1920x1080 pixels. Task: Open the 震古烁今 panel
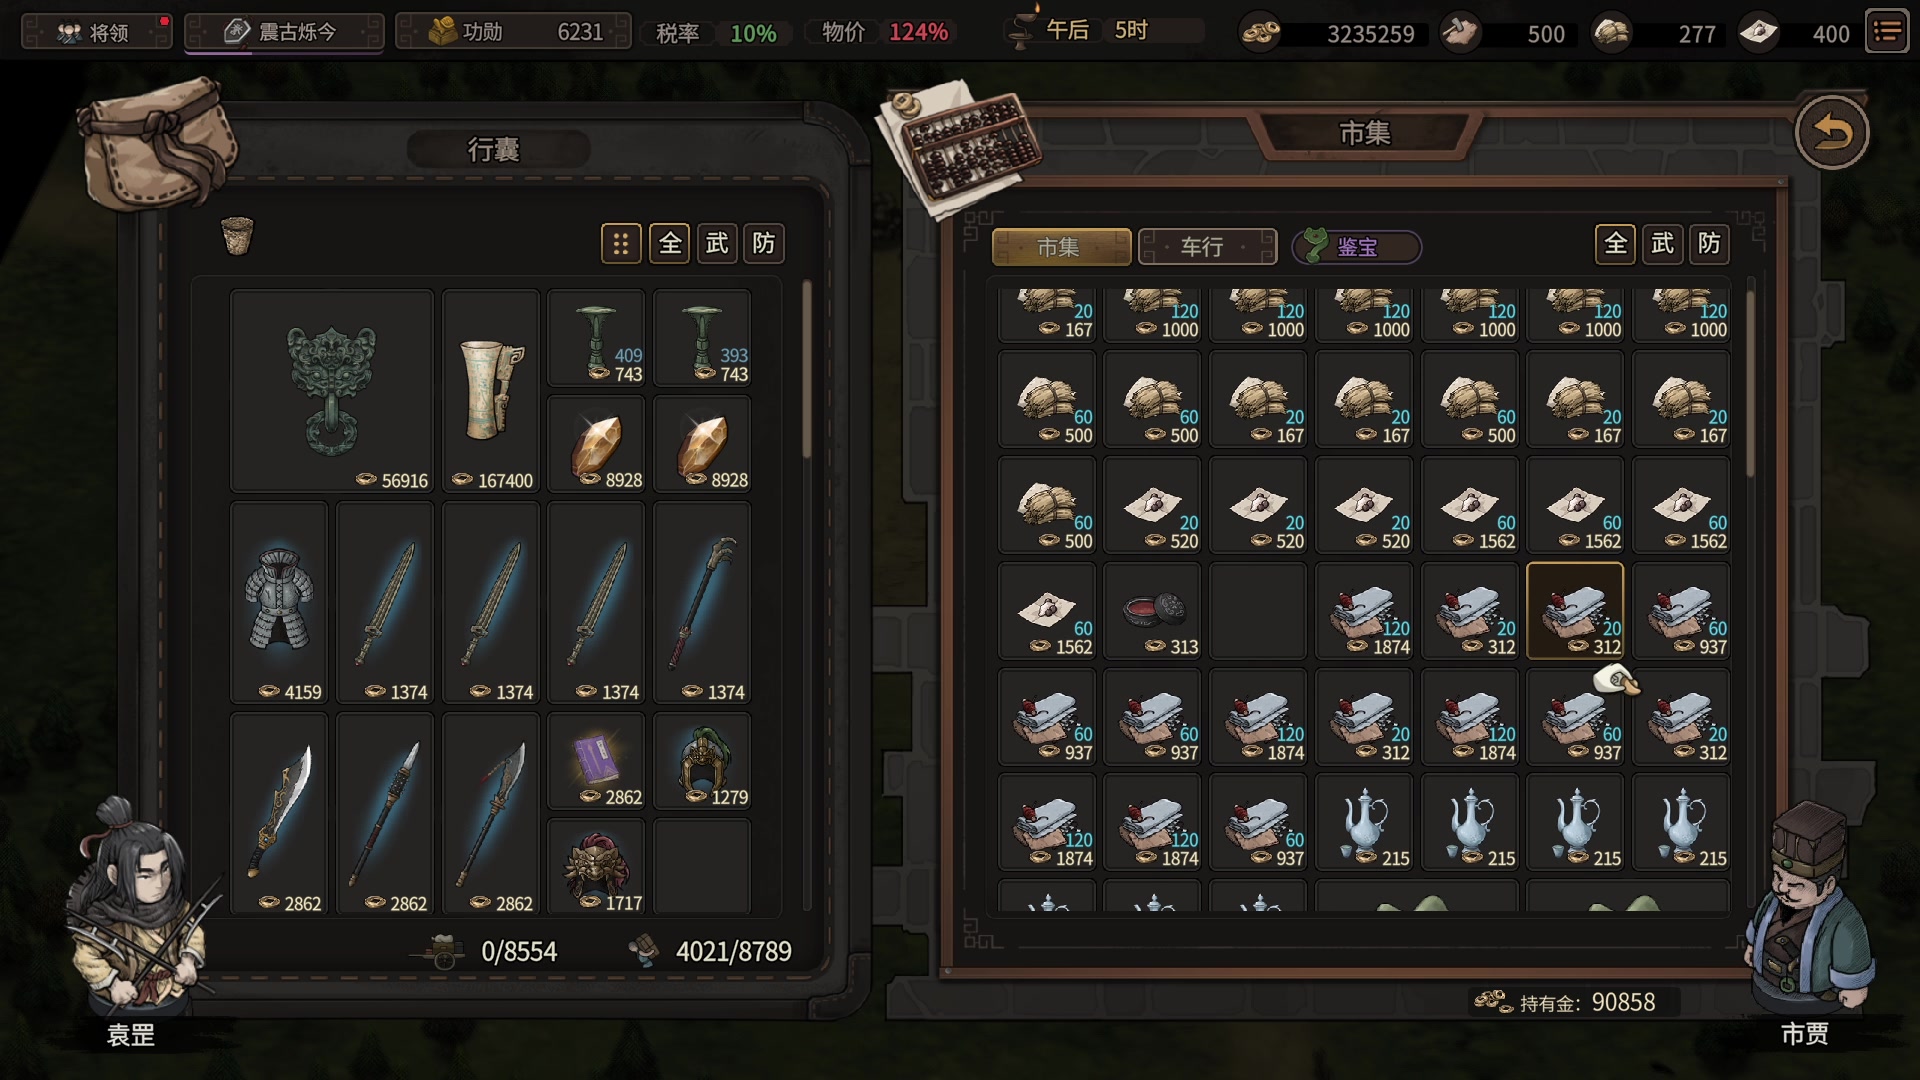(285, 32)
